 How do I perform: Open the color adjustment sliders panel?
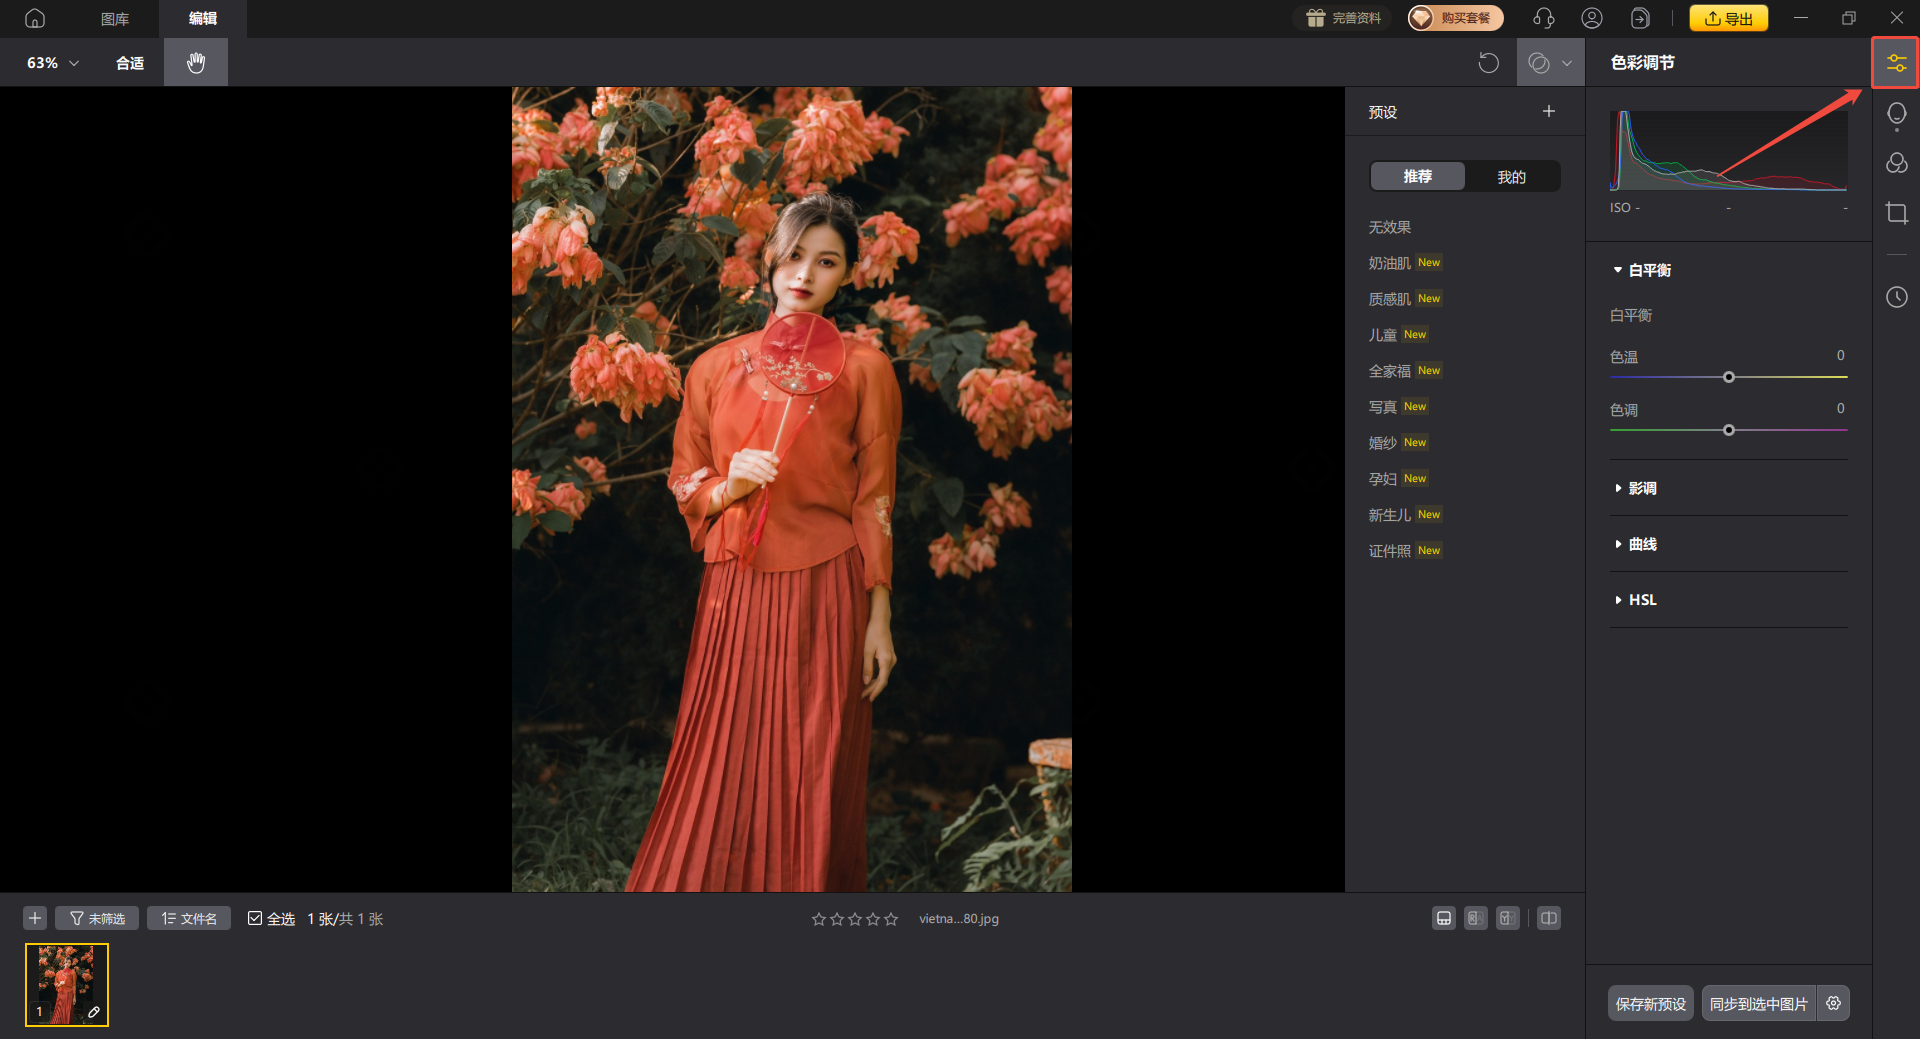tap(1896, 63)
